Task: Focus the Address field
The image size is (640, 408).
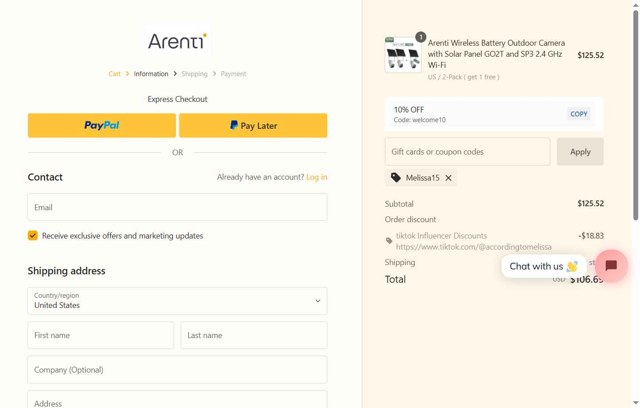Action: pyautogui.click(x=177, y=400)
